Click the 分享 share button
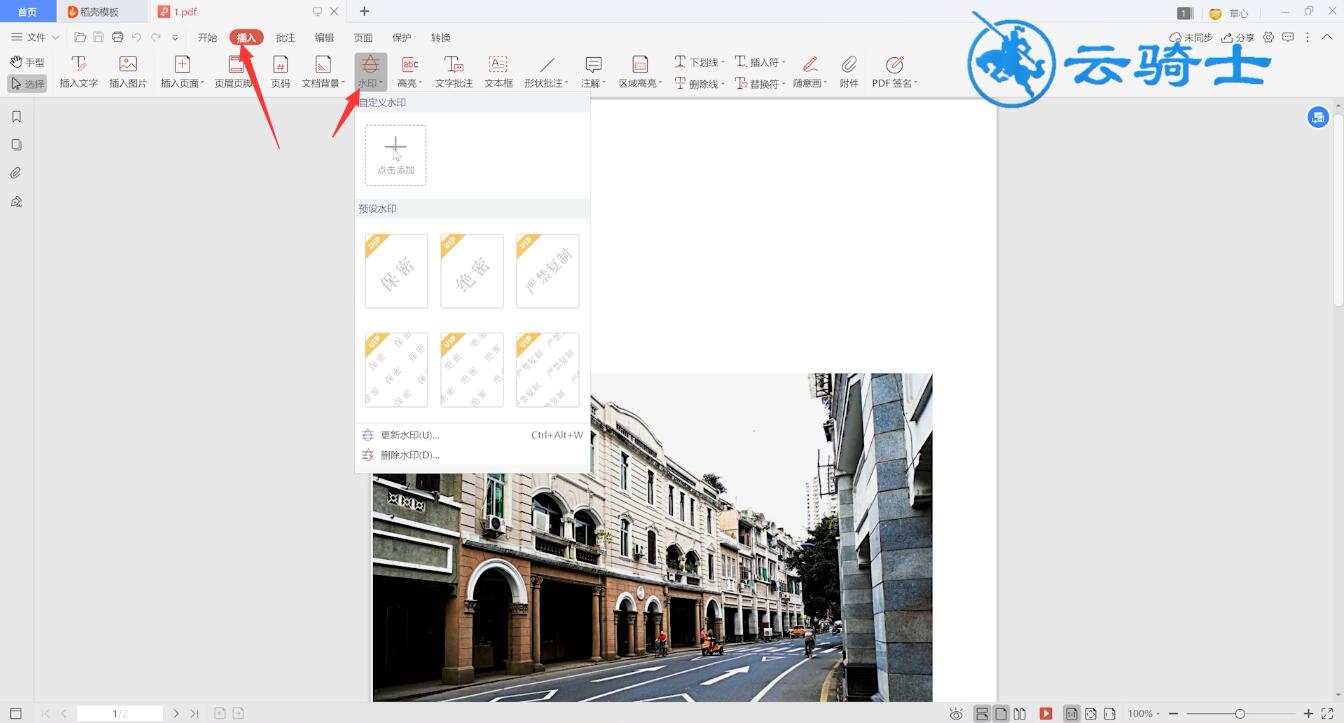Screen dimensions: 1344x723 (x=1238, y=37)
